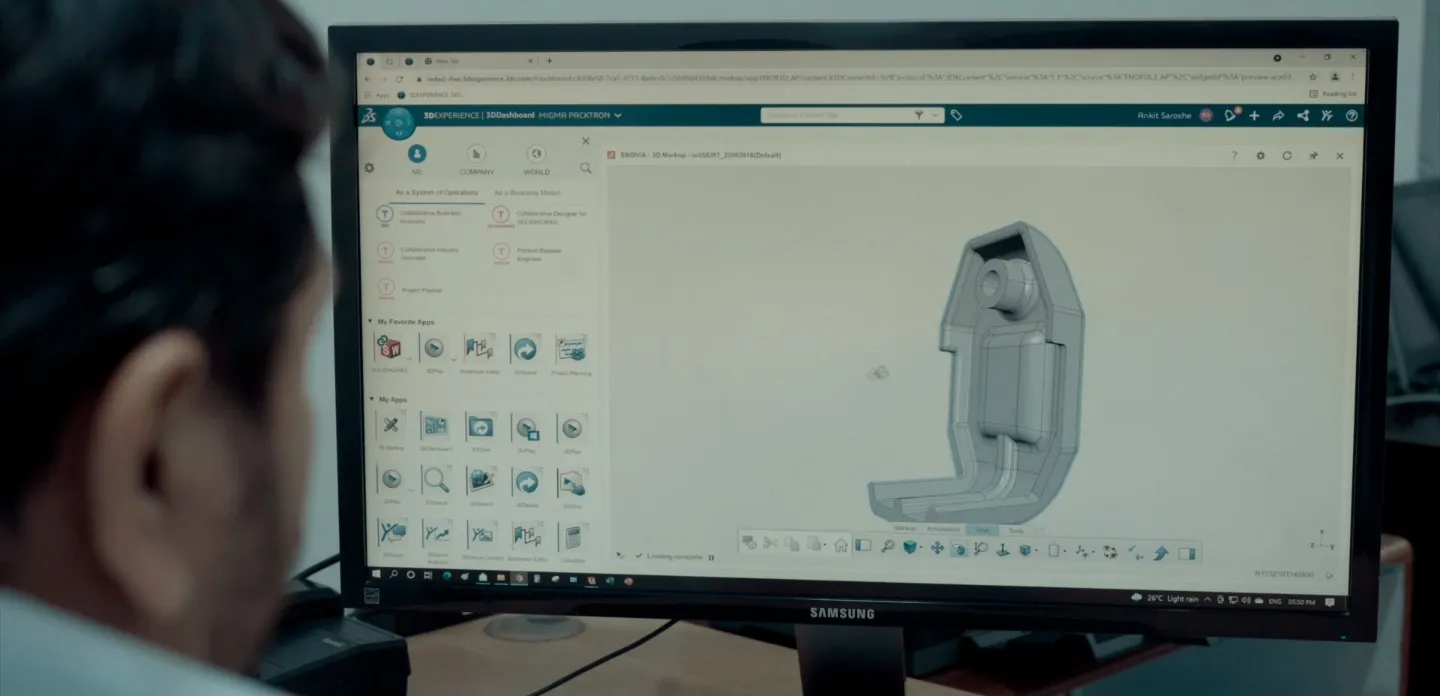Open the top bar Help icon
The width and height of the screenshot is (1440, 696).
[1352, 116]
